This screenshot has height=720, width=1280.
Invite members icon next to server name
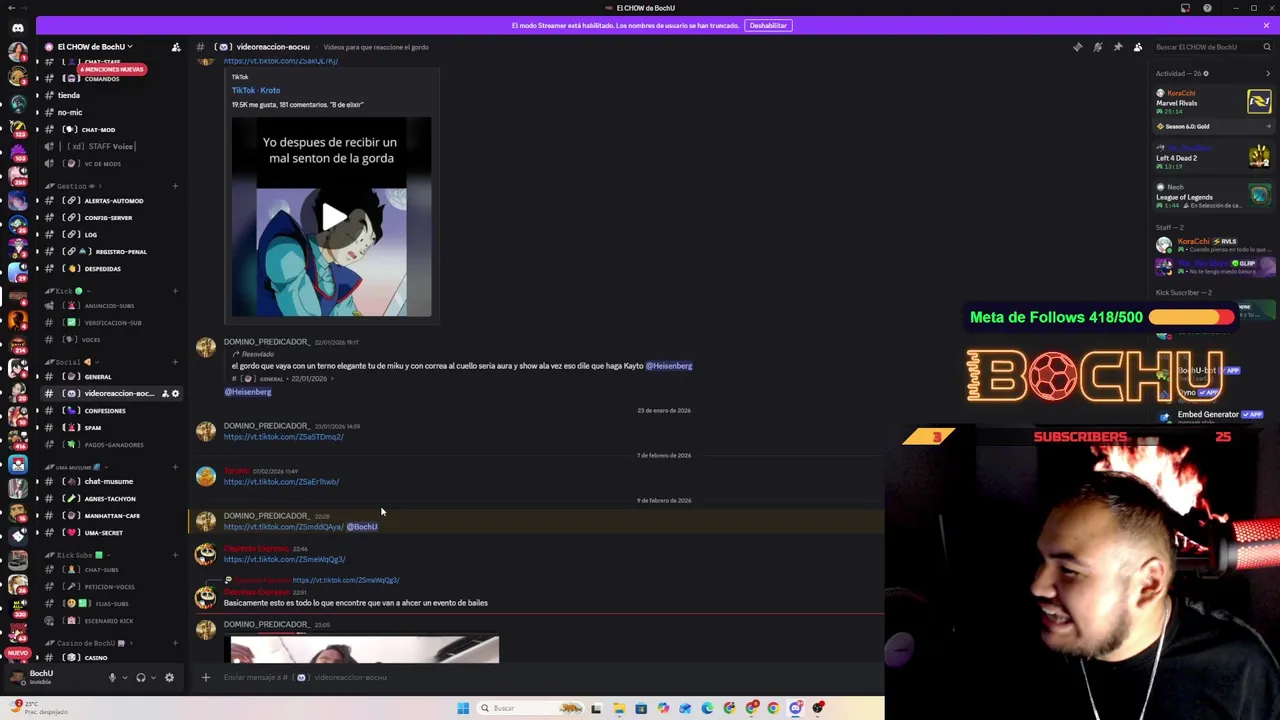(x=176, y=47)
